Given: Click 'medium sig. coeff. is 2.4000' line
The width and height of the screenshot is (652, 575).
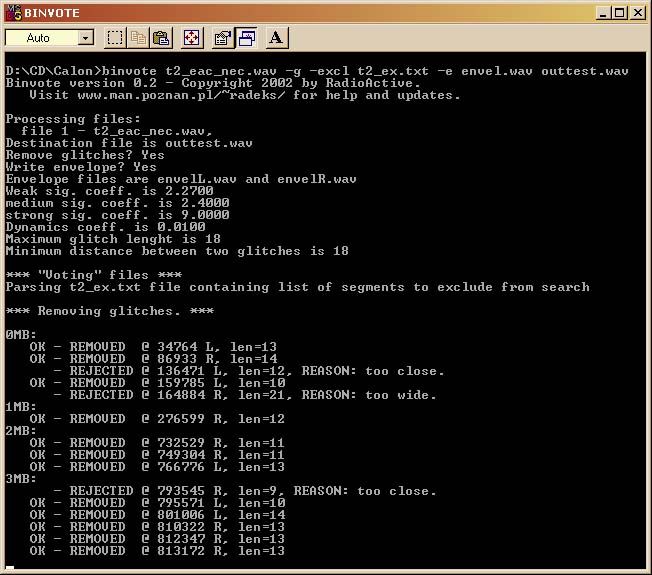Looking at the screenshot, I should pyautogui.click(x=117, y=203).
